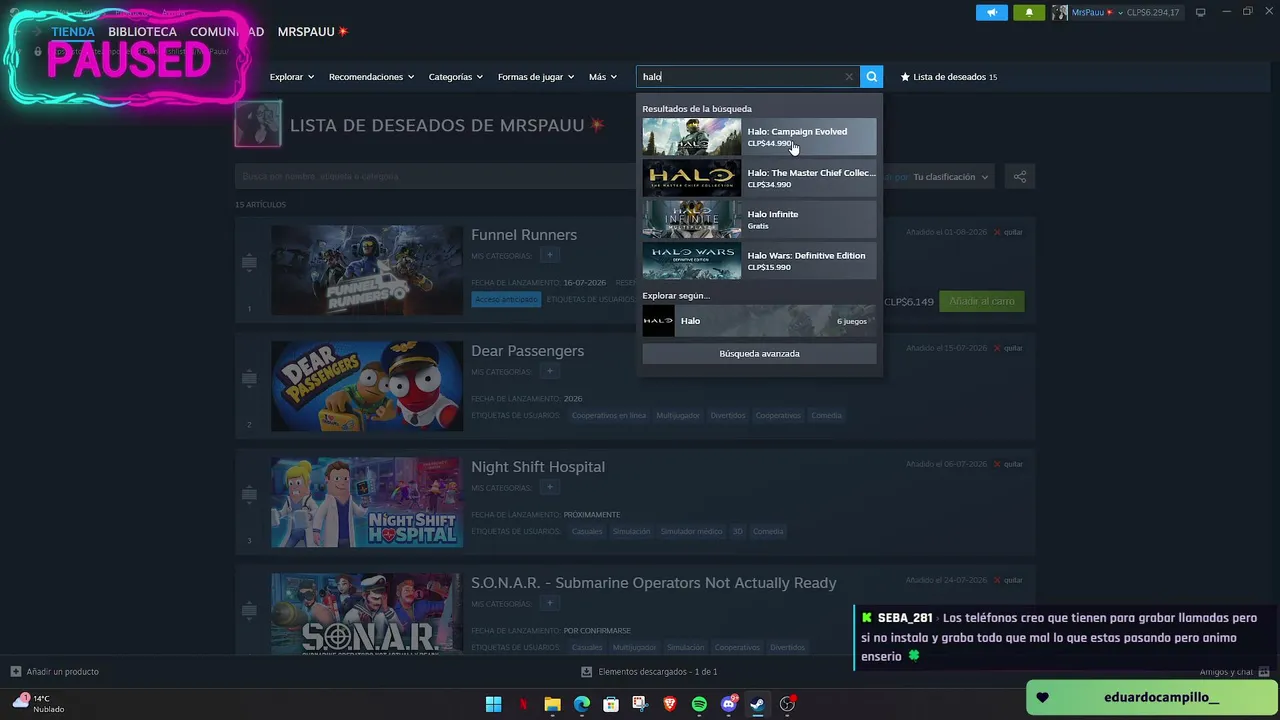Click the wishlist share icon

point(1020,177)
